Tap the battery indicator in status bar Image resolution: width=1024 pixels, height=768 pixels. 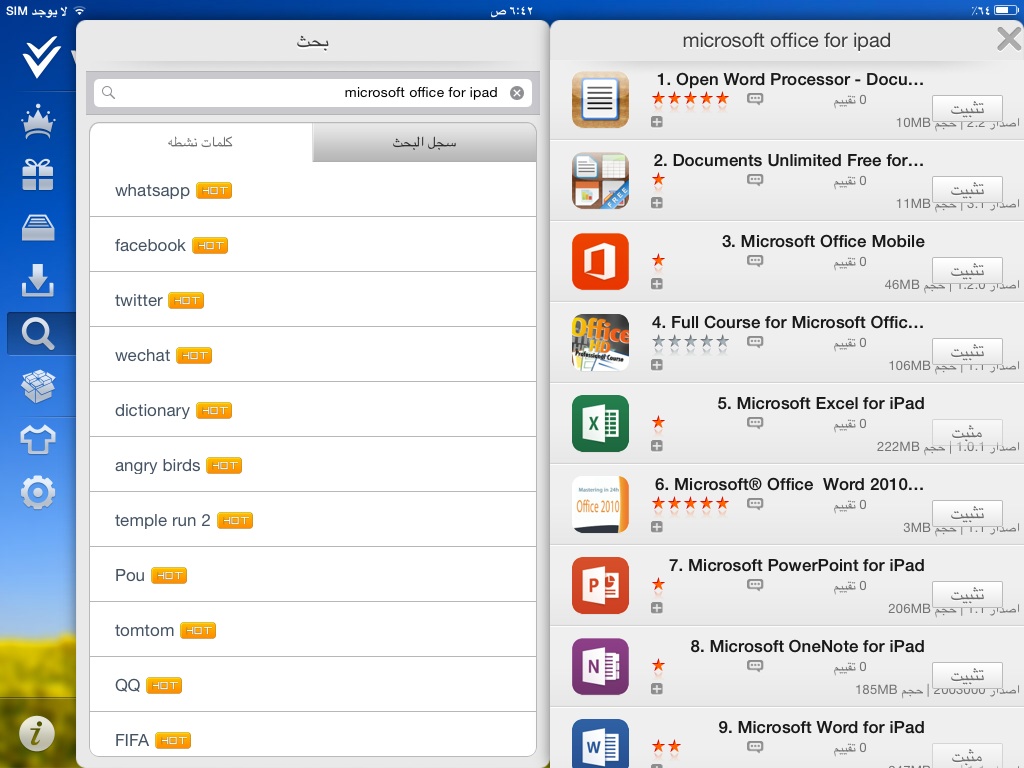click(1006, 10)
